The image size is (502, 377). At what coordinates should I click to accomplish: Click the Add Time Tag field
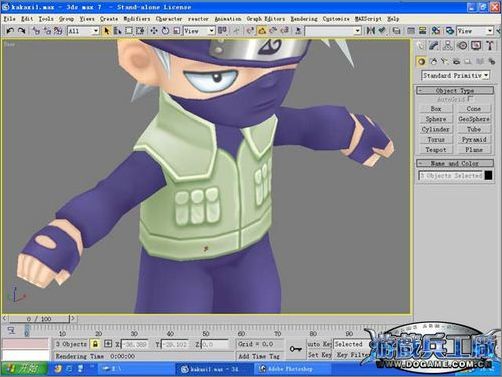tap(260, 356)
